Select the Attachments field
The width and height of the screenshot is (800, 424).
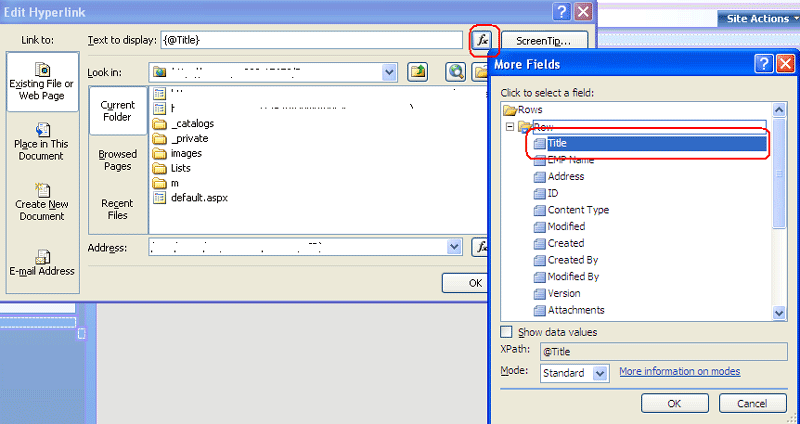(569, 310)
